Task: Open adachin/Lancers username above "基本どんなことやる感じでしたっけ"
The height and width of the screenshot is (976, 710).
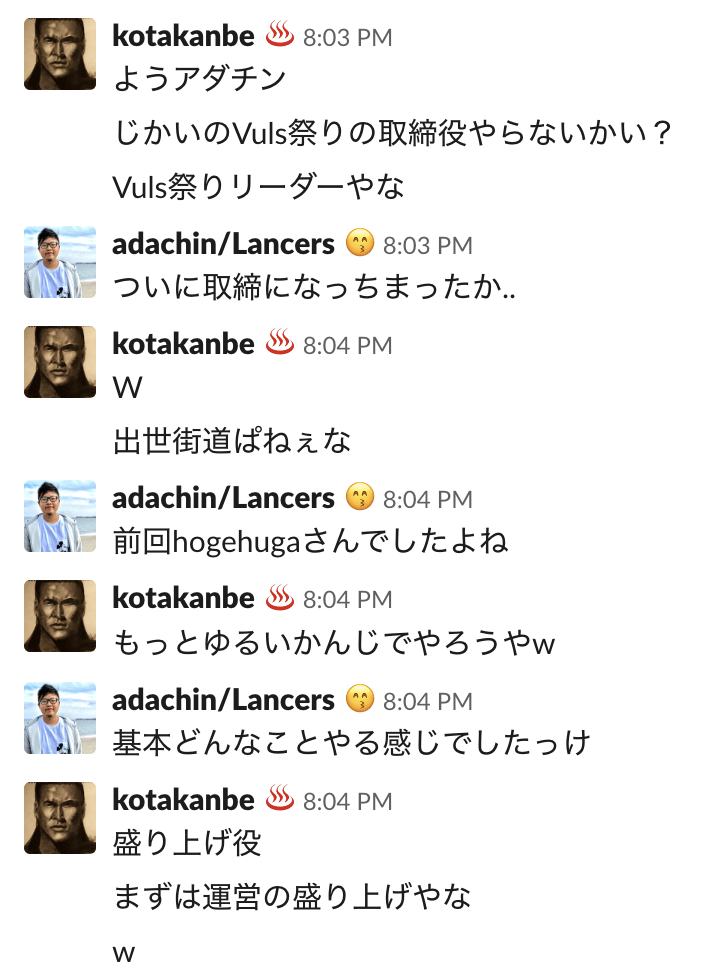Action: click(x=223, y=700)
